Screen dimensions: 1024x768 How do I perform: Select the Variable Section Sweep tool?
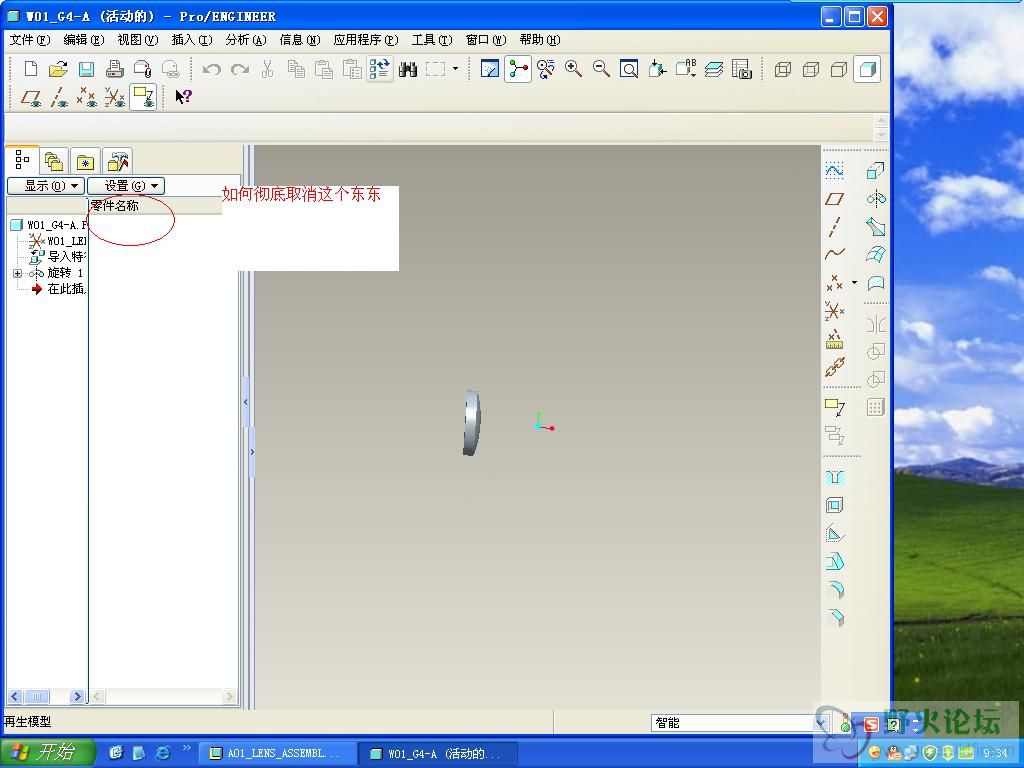click(x=876, y=227)
